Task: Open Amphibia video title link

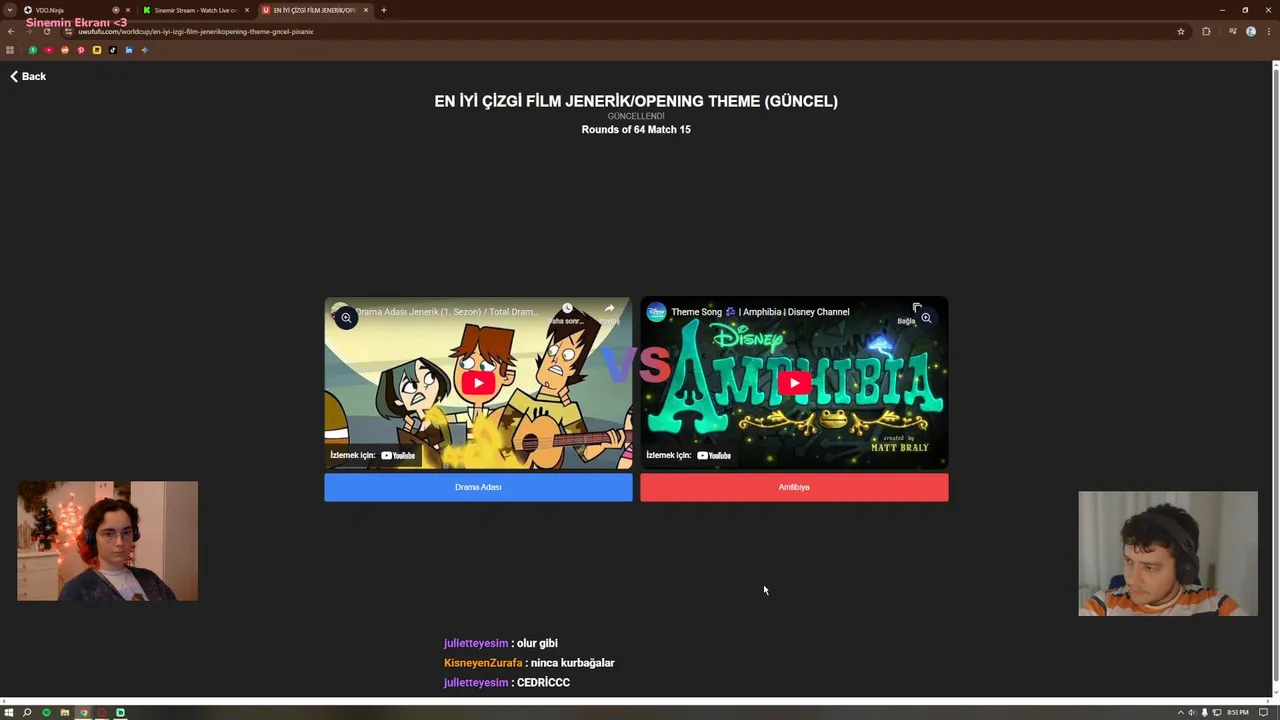Action: click(x=760, y=312)
